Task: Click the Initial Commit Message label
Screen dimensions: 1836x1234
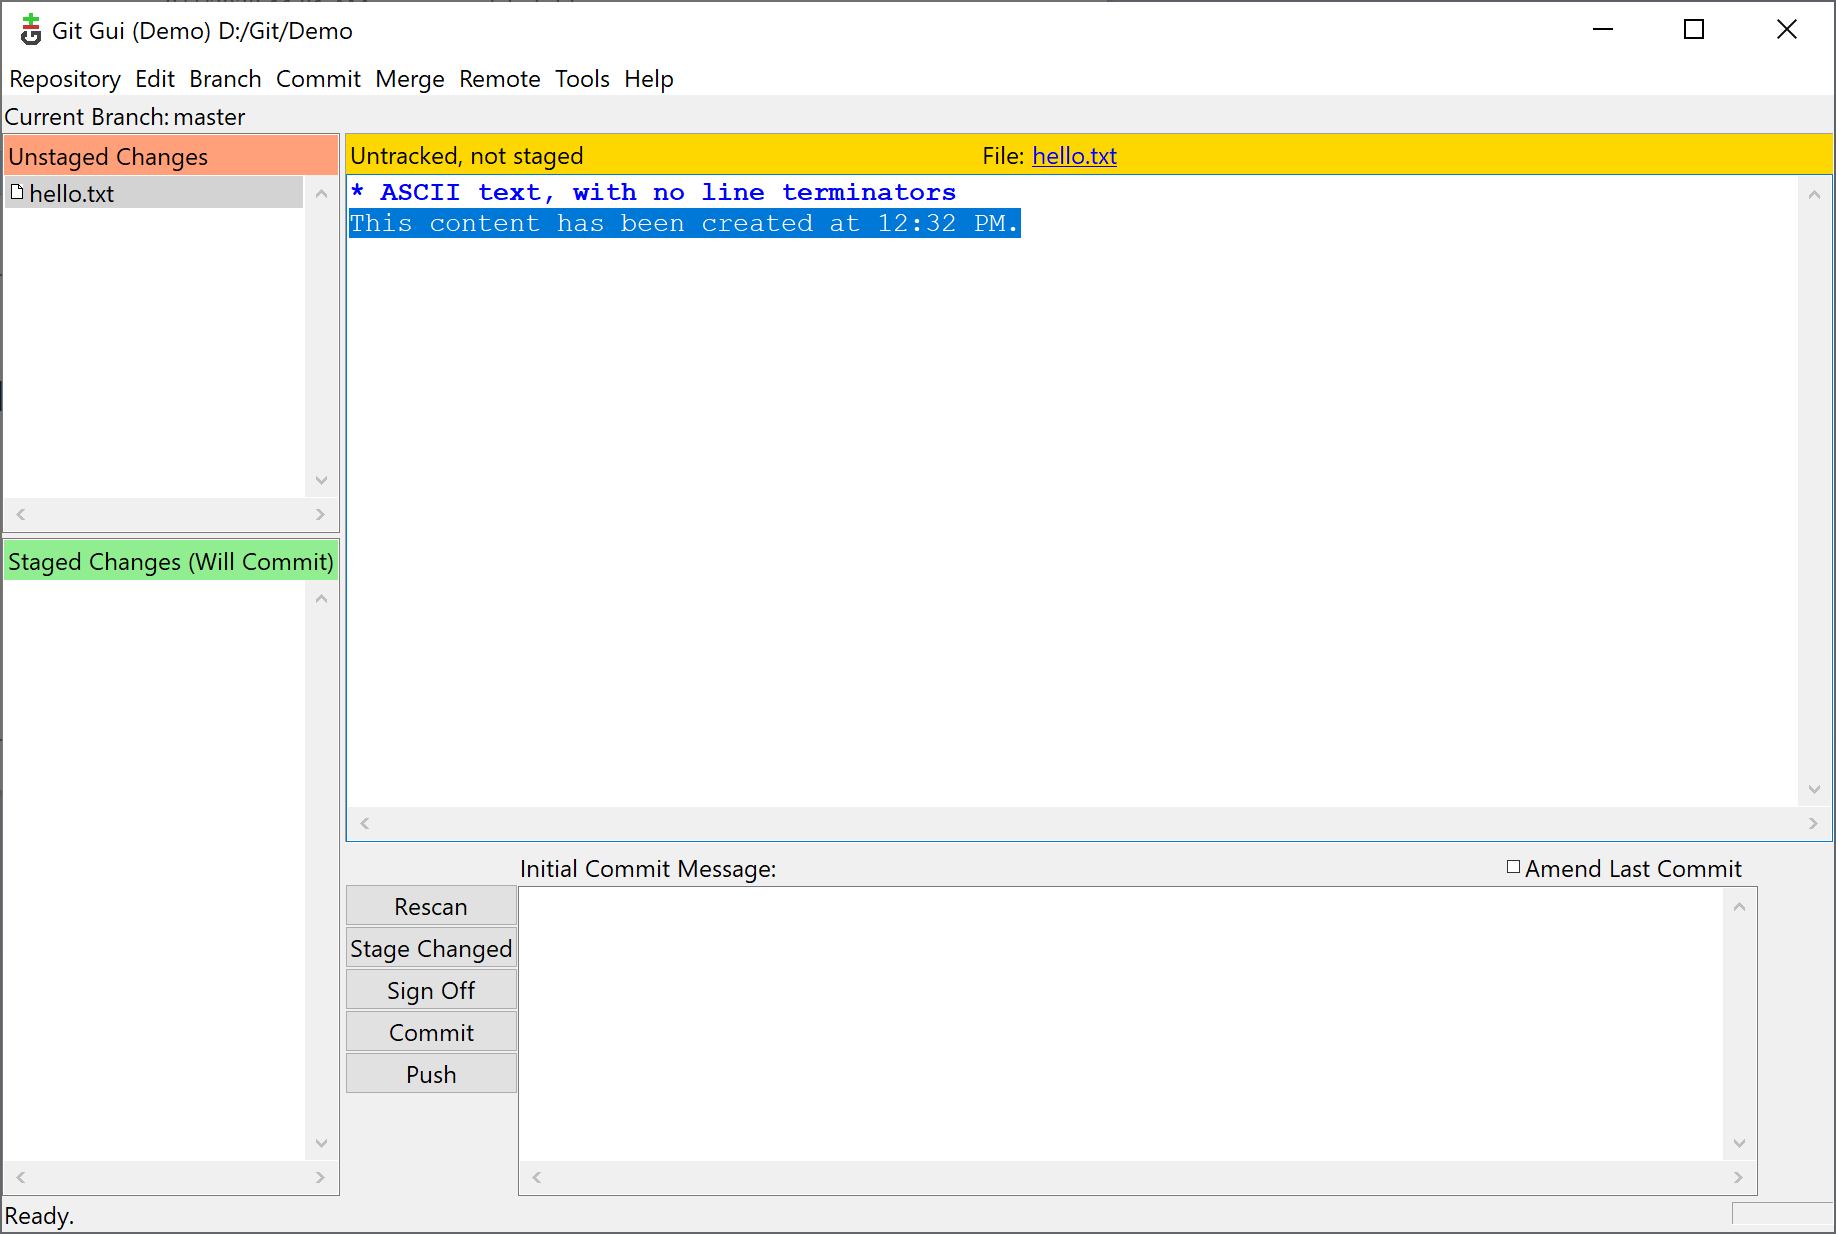Action: tap(648, 868)
